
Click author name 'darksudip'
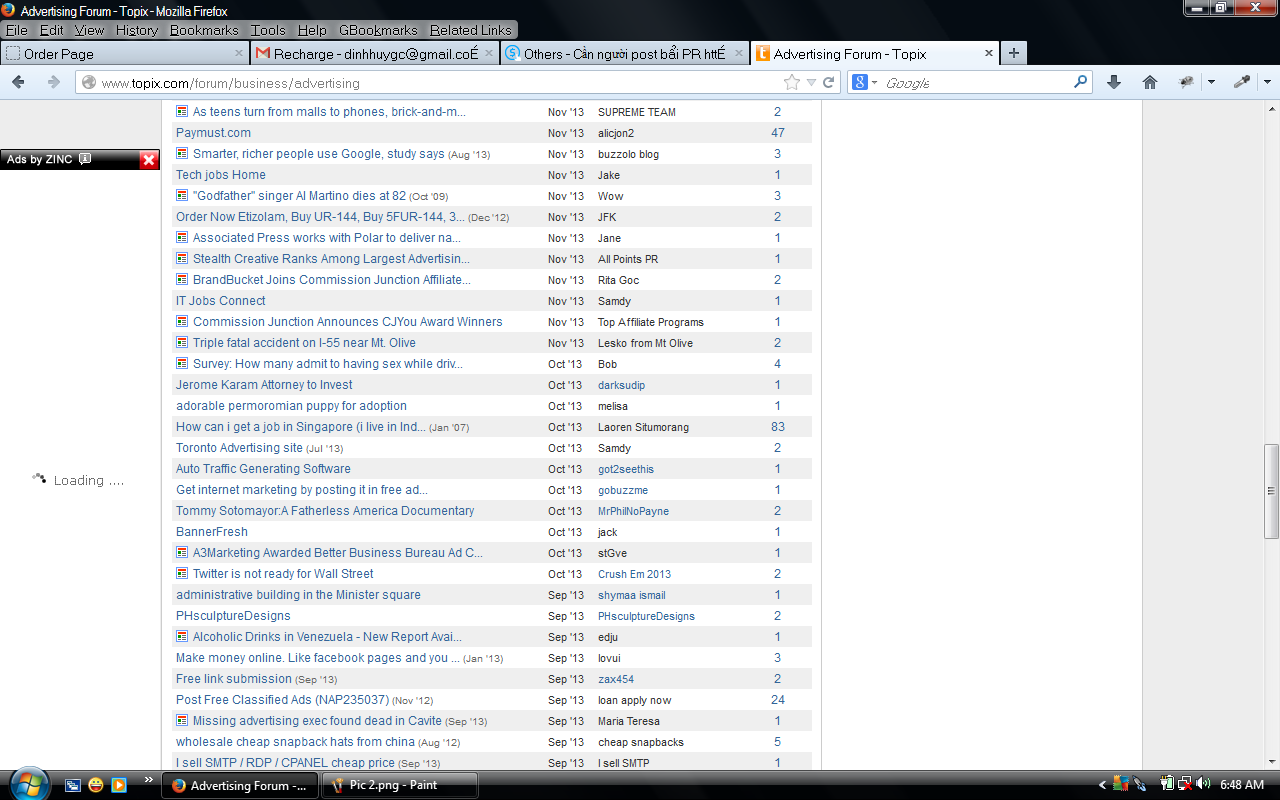tap(621, 385)
